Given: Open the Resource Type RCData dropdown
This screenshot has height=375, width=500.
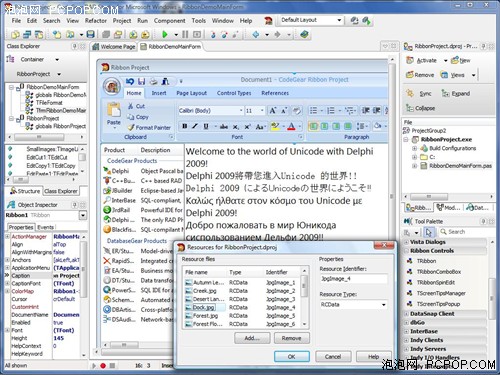Looking at the screenshot, I should click(x=384, y=305).
